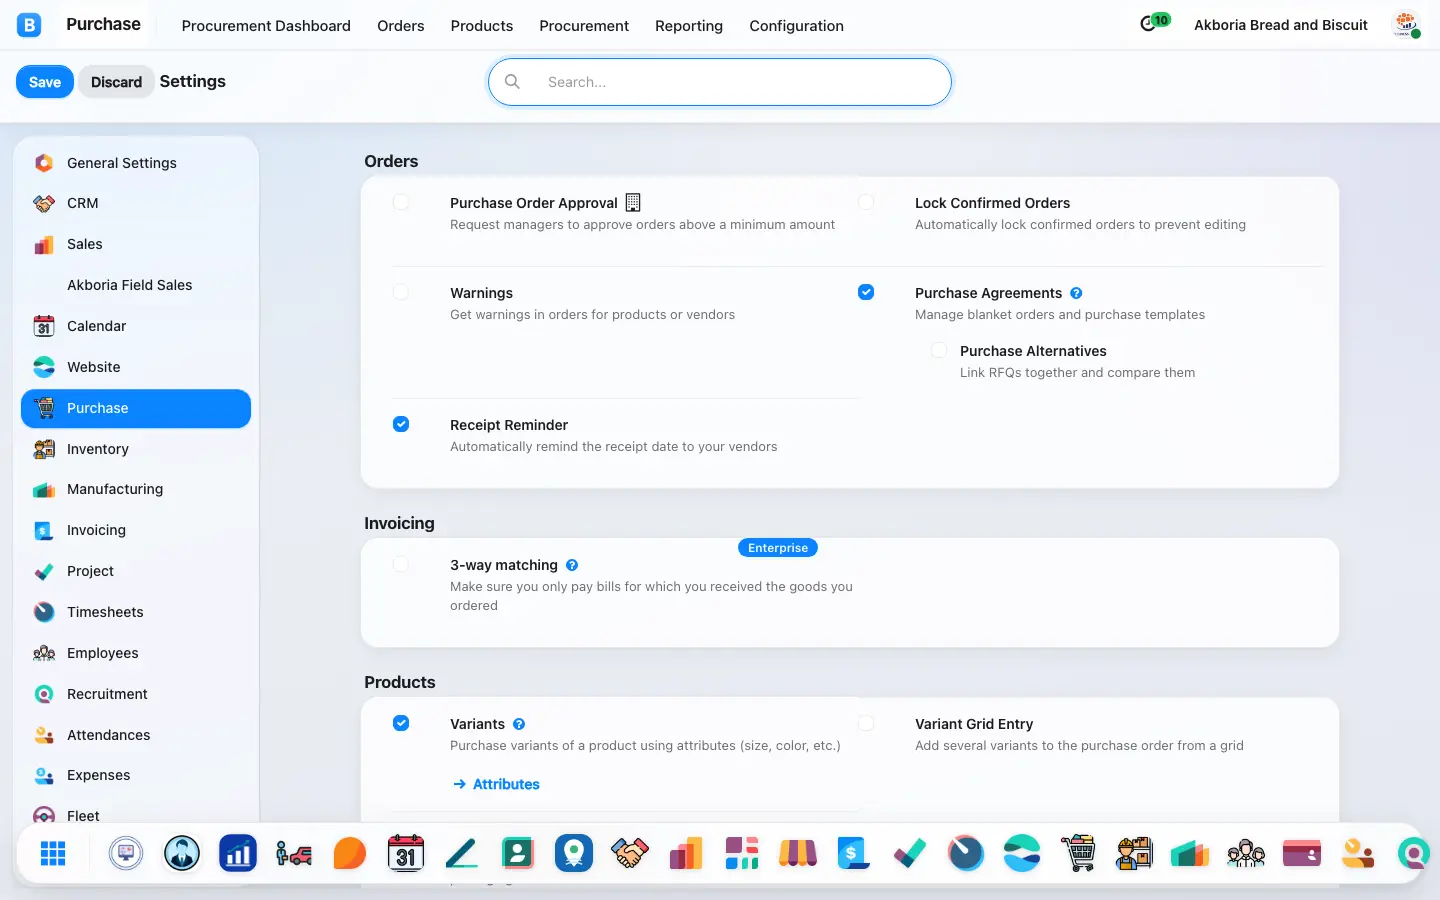Open the Configuration menu
The image size is (1440, 900).
pyautogui.click(x=797, y=26)
